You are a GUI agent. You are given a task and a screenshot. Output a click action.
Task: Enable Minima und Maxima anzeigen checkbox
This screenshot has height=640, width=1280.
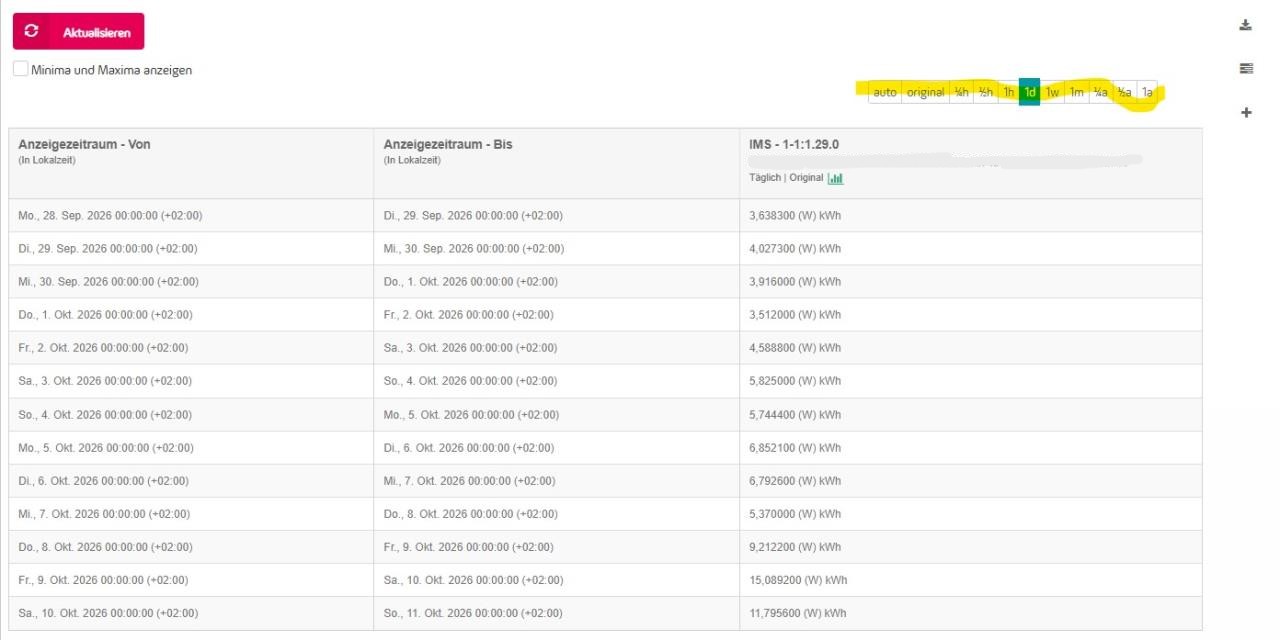21,69
